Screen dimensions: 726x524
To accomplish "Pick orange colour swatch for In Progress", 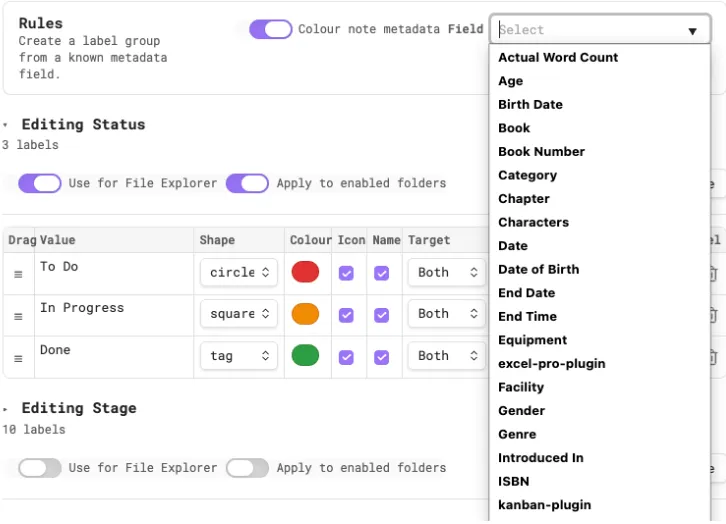I will click(x=305, y=314).
